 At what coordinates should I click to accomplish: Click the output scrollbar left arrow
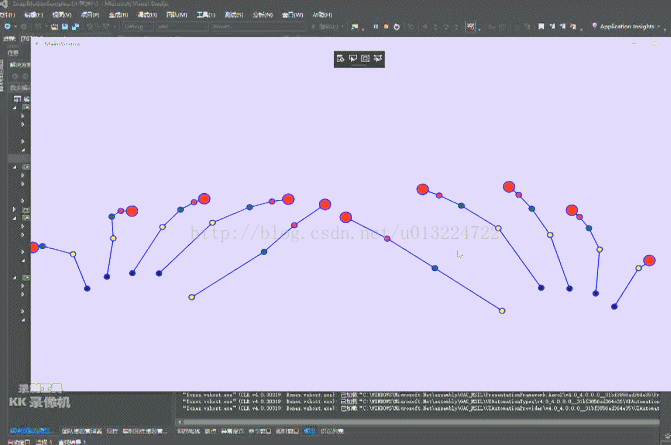point(180,422)
